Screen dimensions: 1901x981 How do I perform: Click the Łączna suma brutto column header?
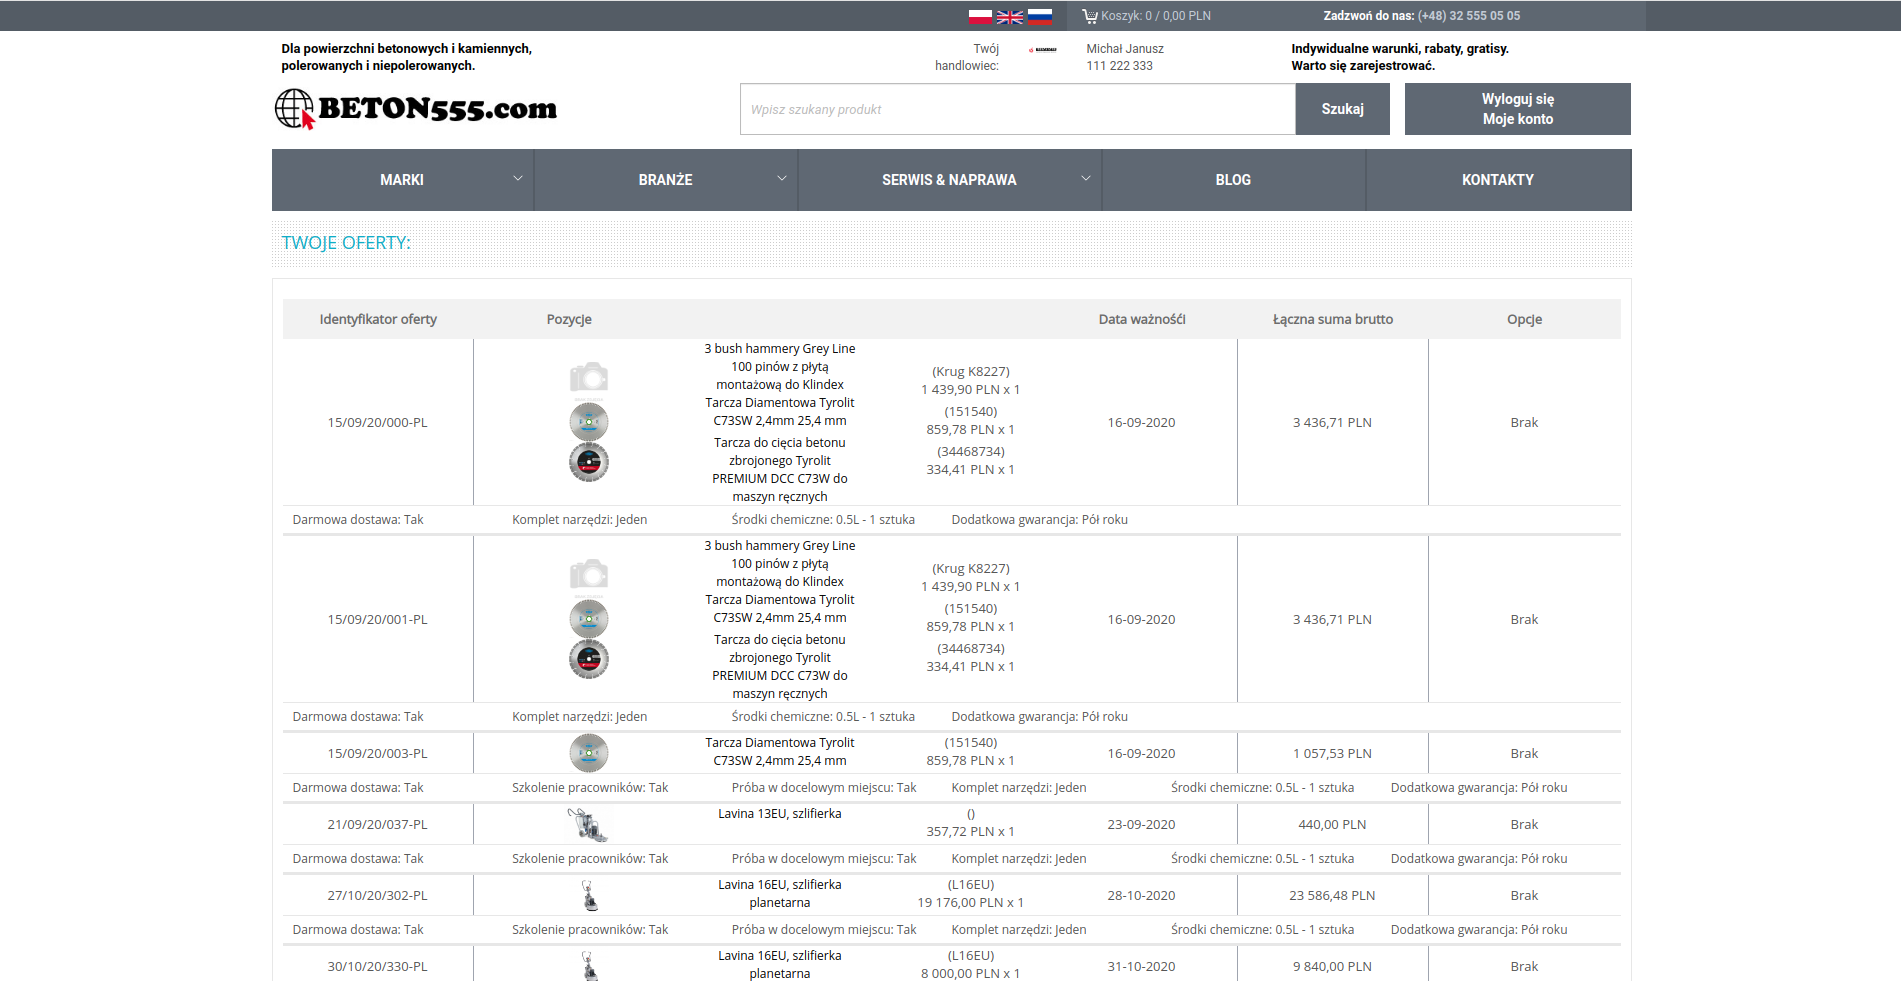tap(1333, 319)
